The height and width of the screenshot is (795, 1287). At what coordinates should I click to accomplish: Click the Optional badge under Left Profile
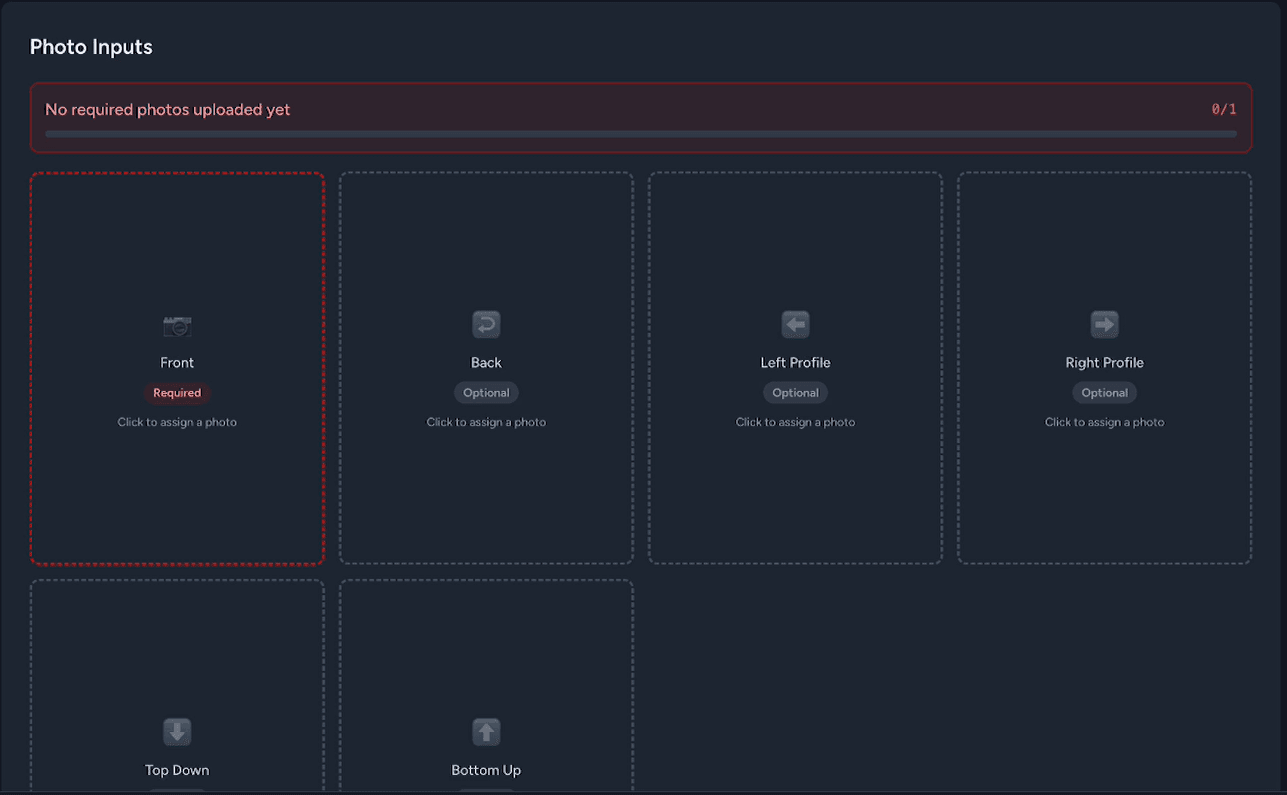click(x=795, y=392)
